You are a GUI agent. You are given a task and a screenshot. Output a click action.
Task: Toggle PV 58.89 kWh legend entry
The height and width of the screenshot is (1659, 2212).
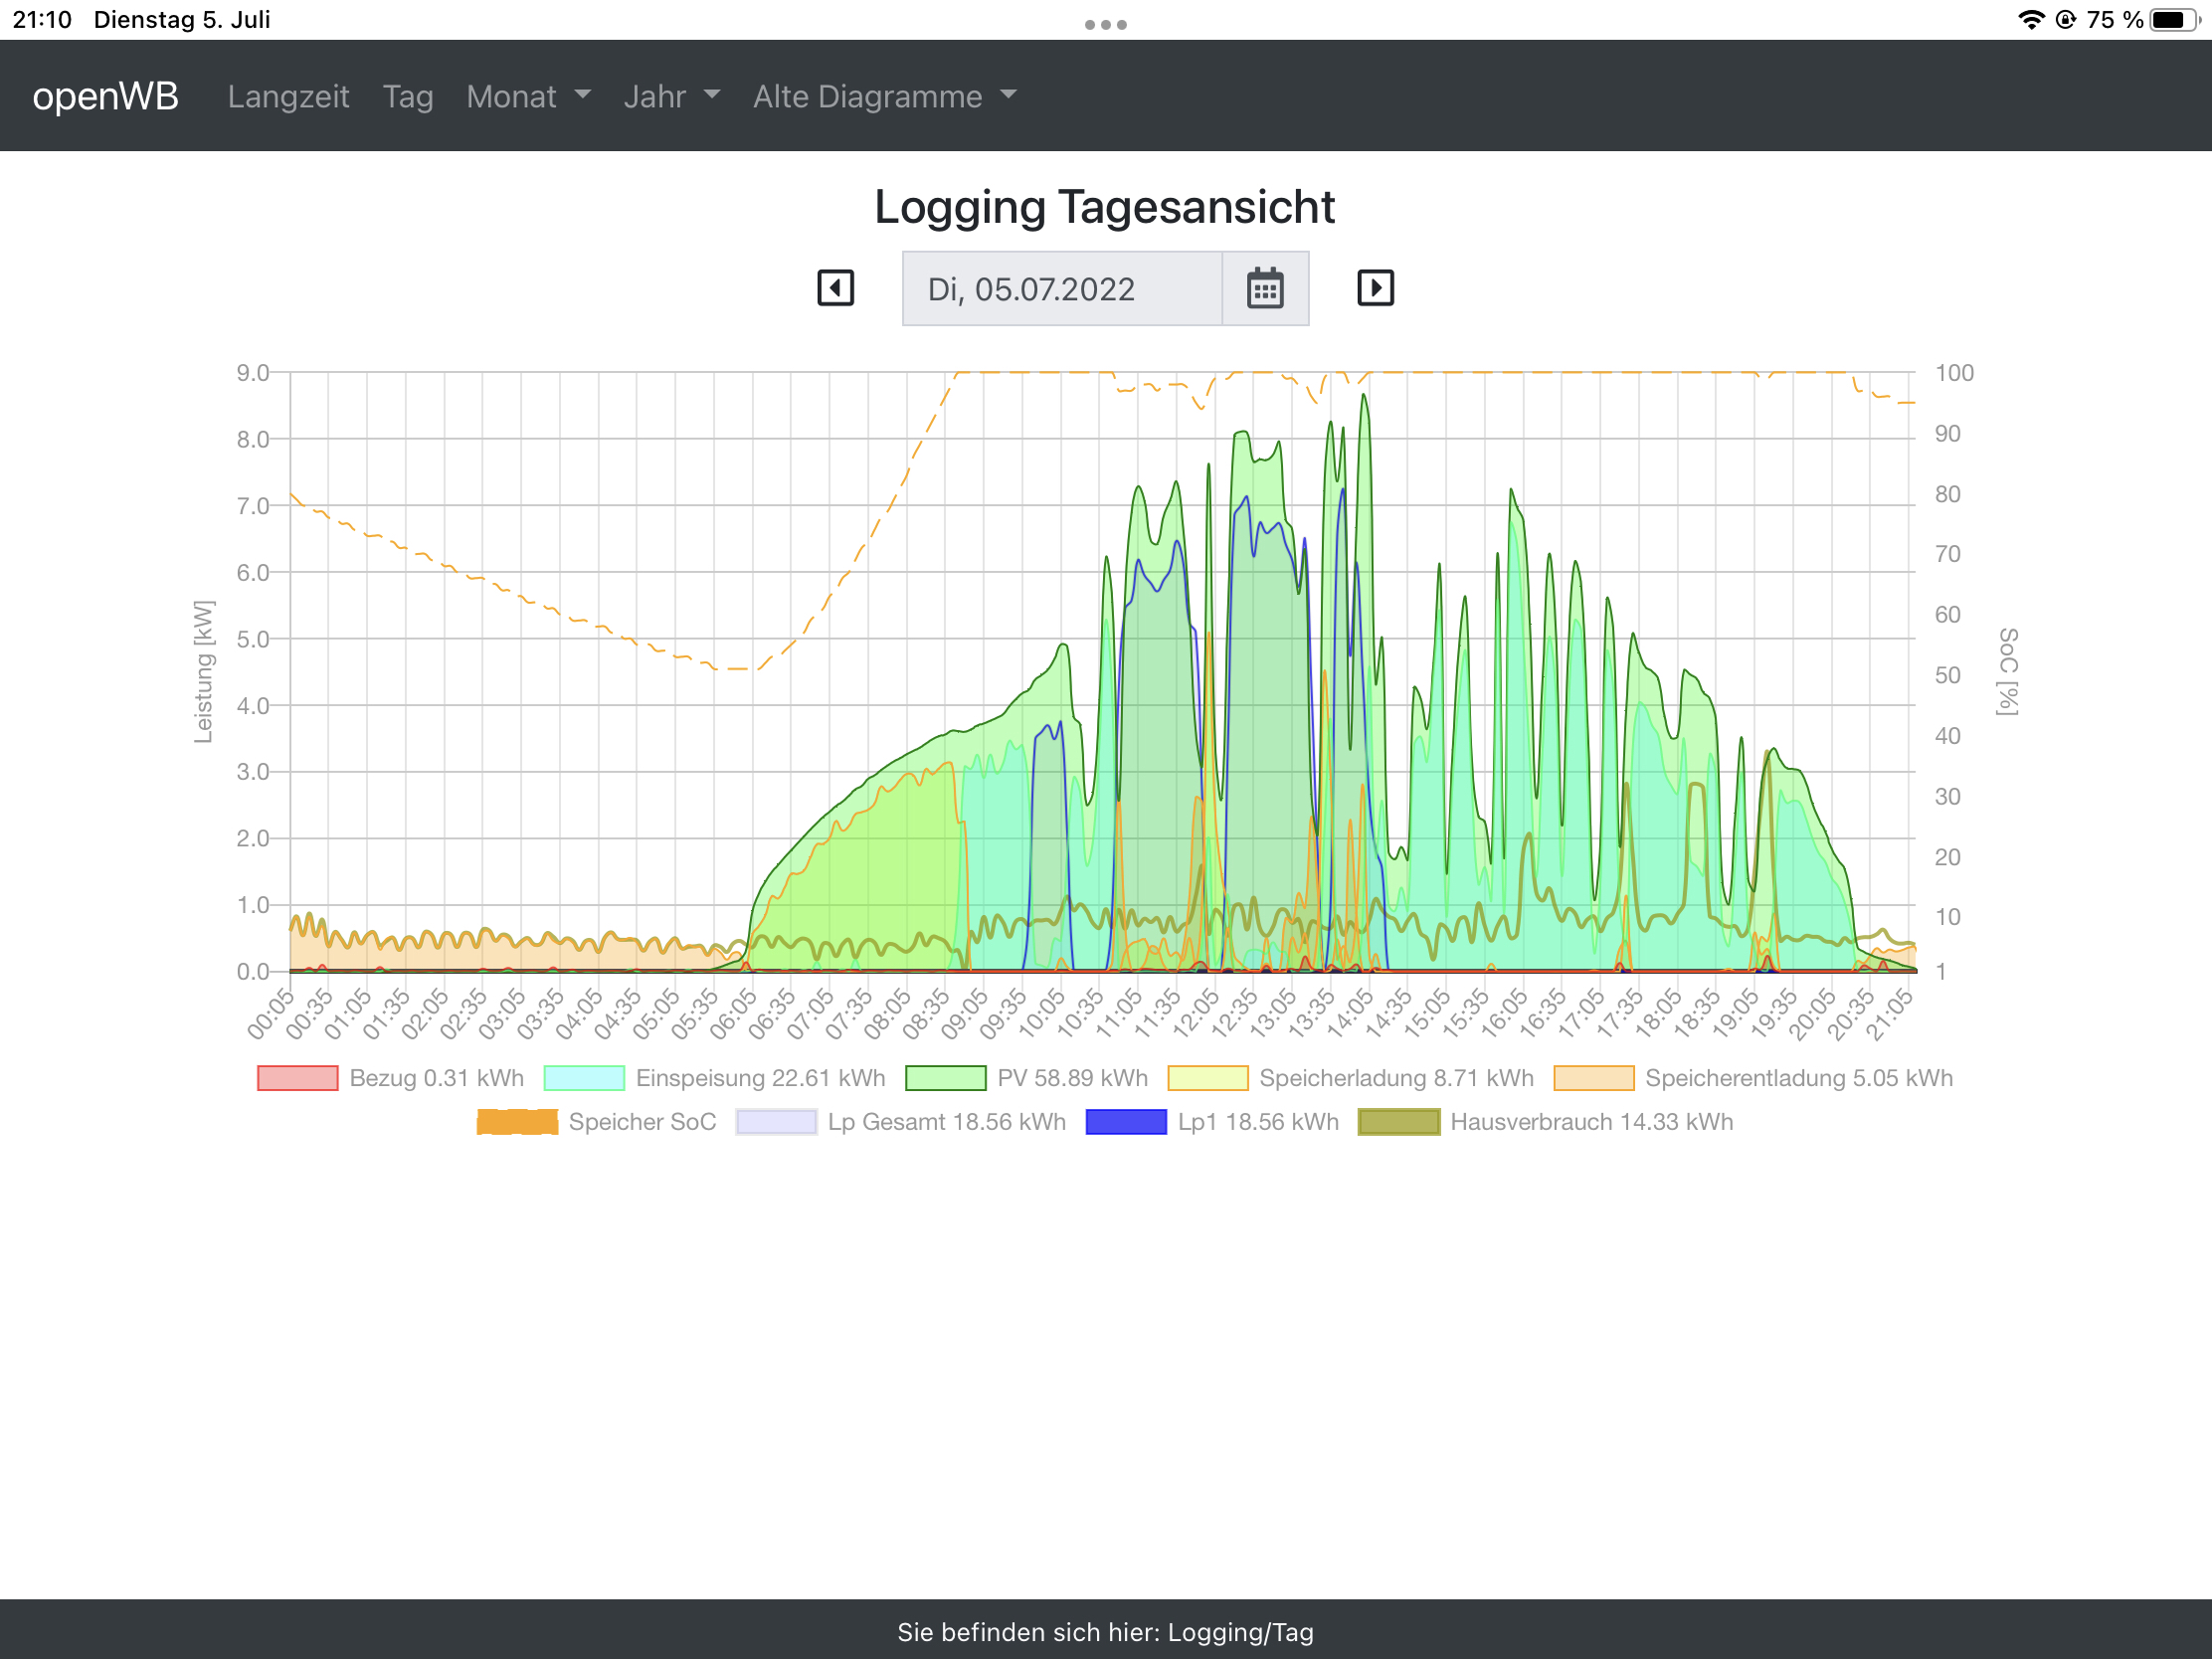tap(1026, 1078)
